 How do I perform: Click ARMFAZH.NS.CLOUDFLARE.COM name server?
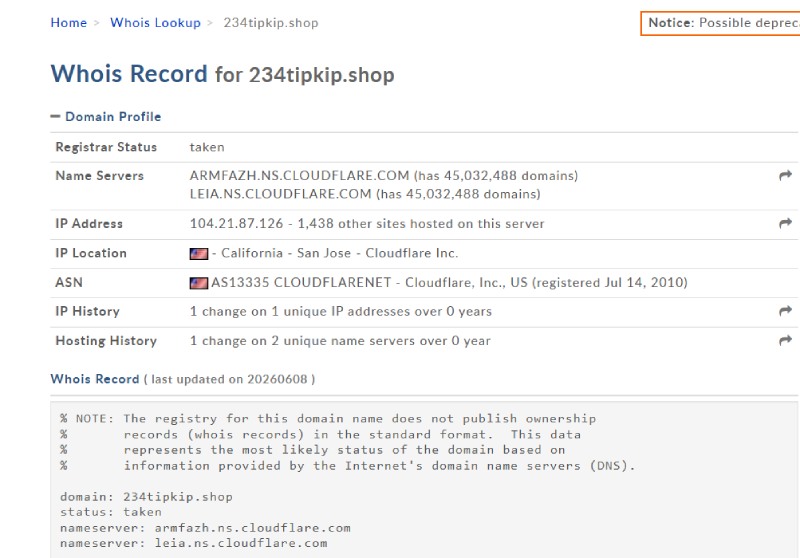coord(299,175)
